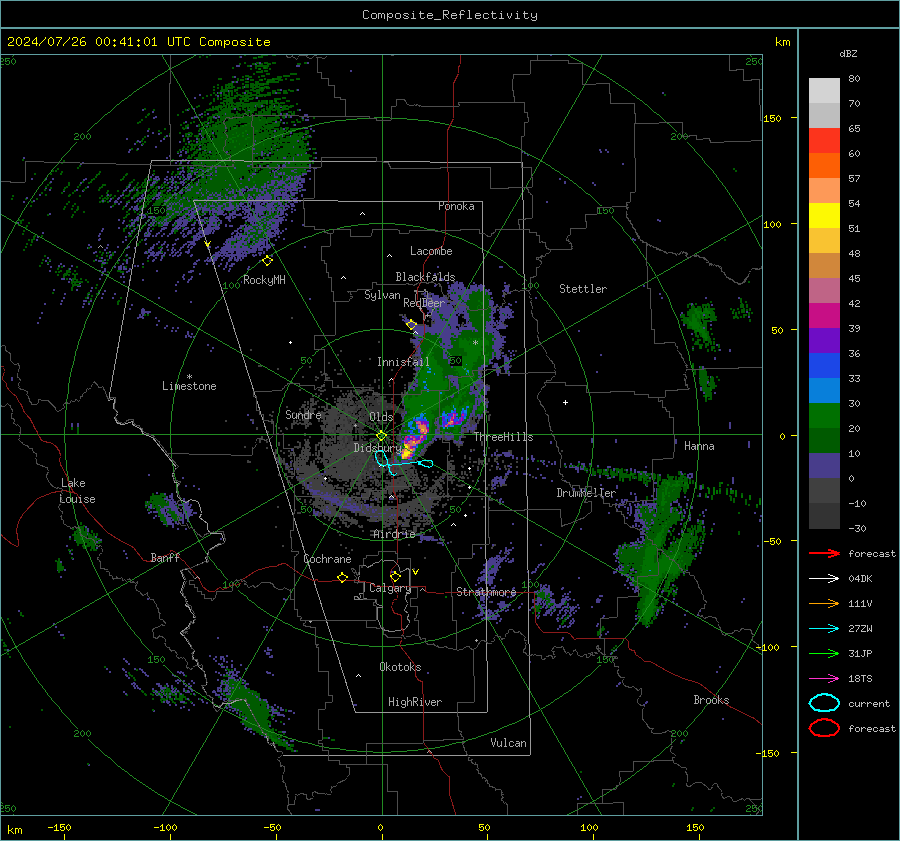Click the Banff label

click(x=165, y=558)
